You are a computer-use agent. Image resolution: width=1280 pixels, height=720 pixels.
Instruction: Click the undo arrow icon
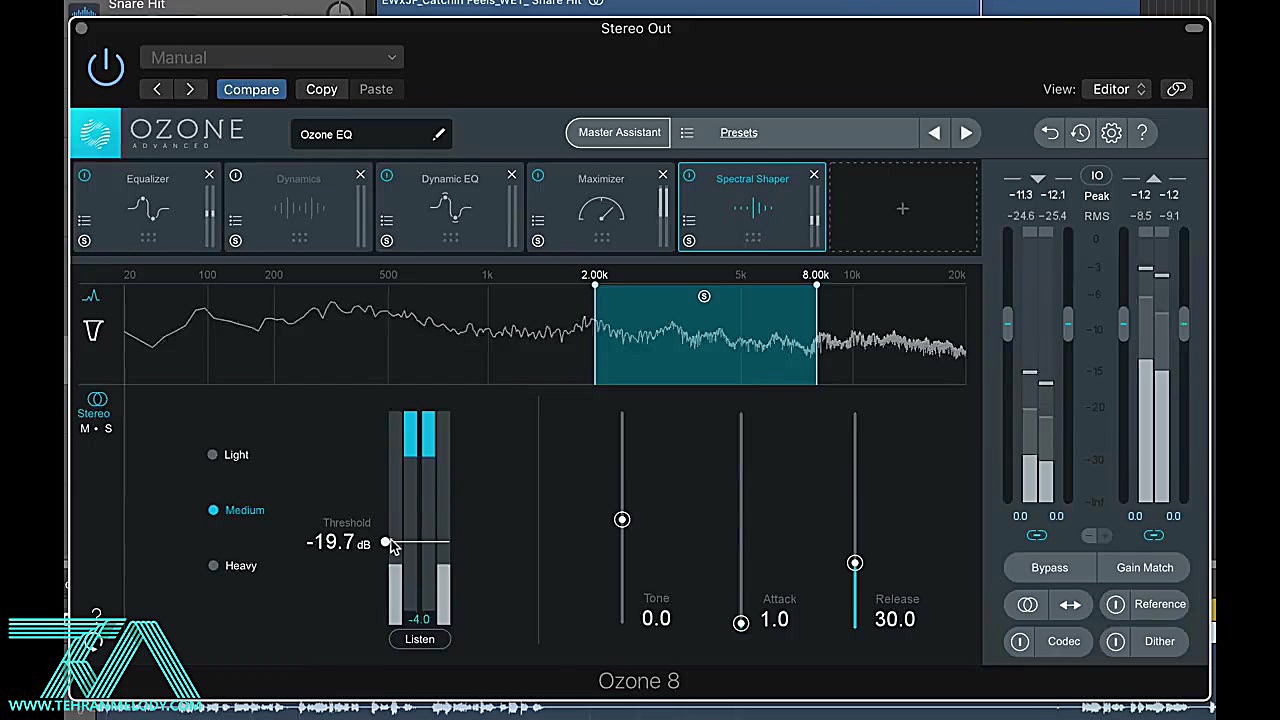(x=1049, y=132)
